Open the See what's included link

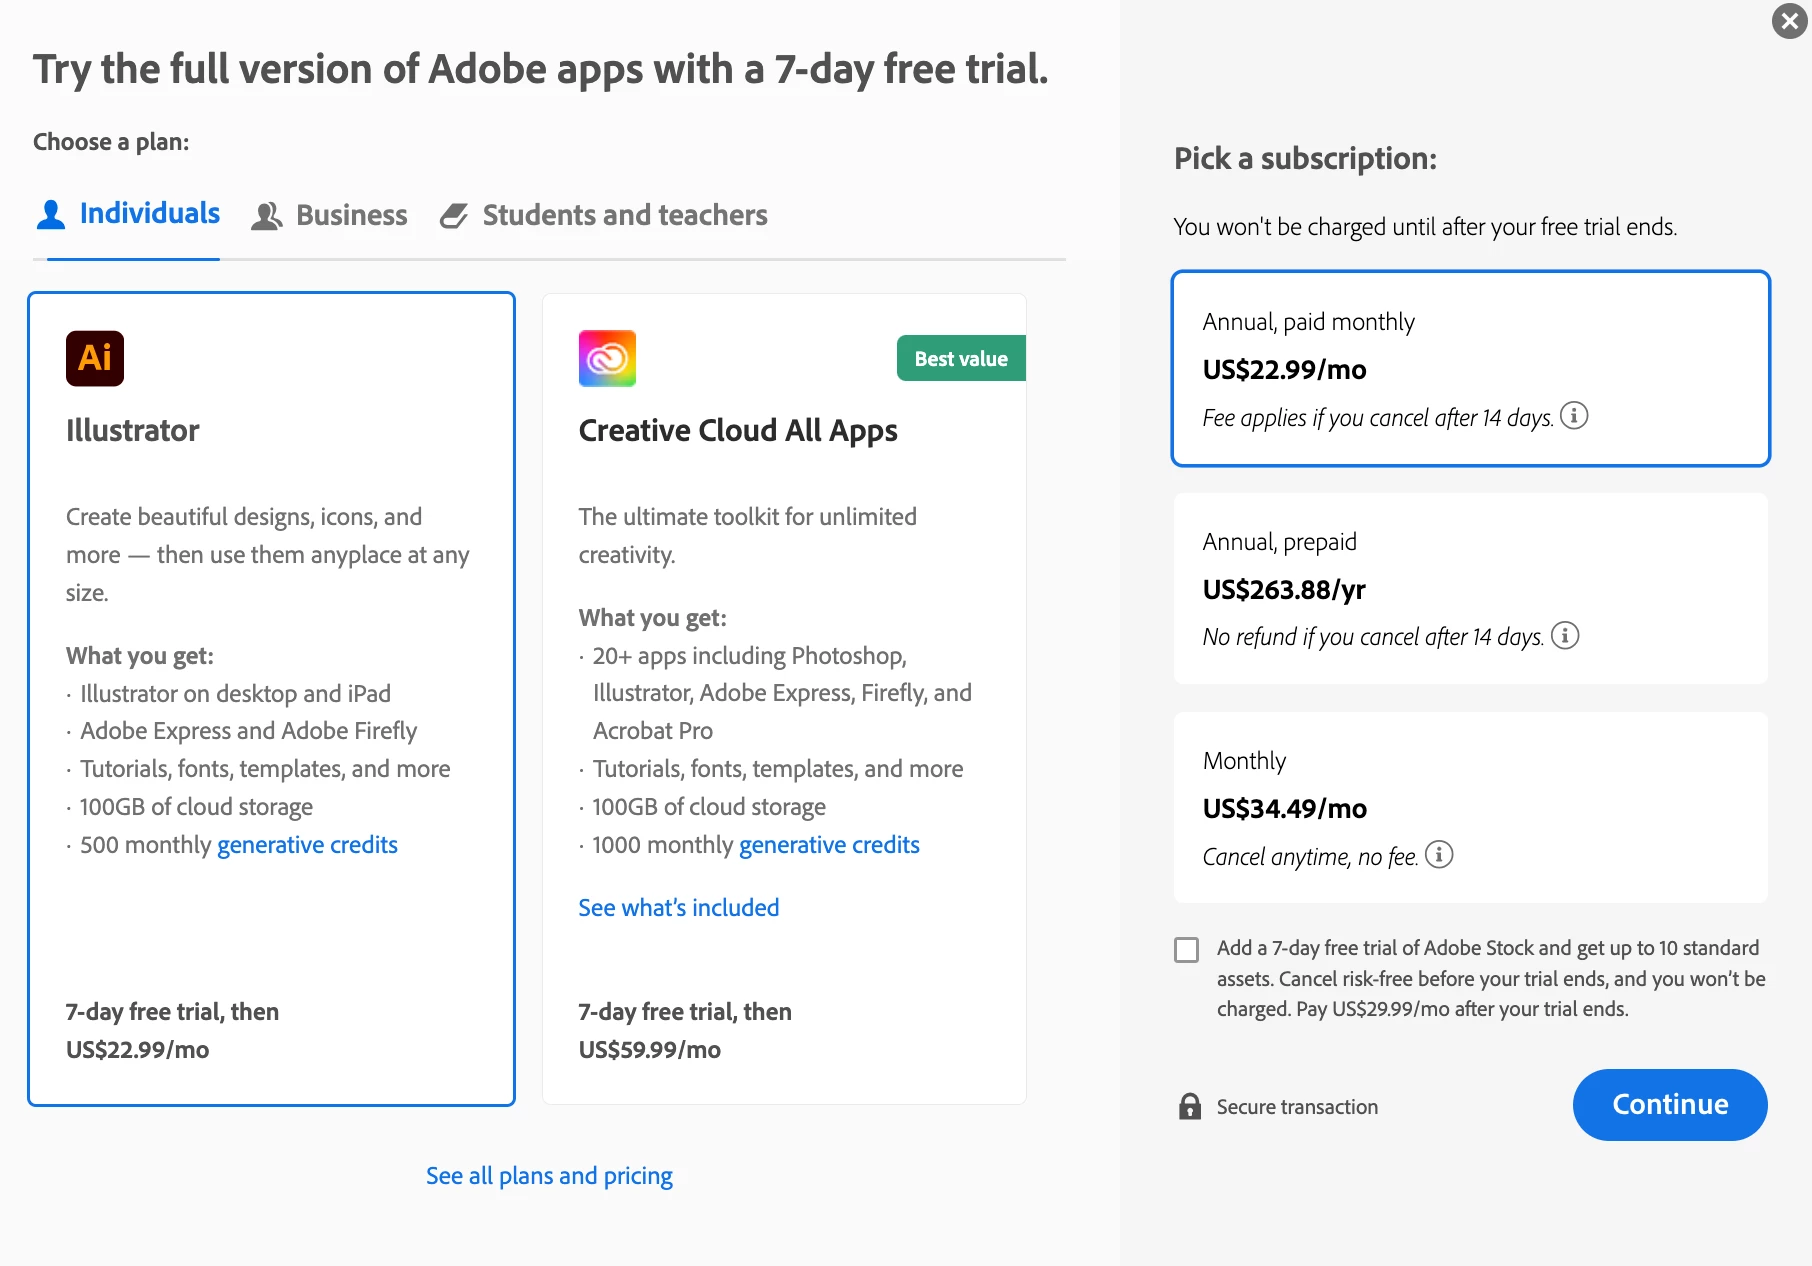pos(678,908)
